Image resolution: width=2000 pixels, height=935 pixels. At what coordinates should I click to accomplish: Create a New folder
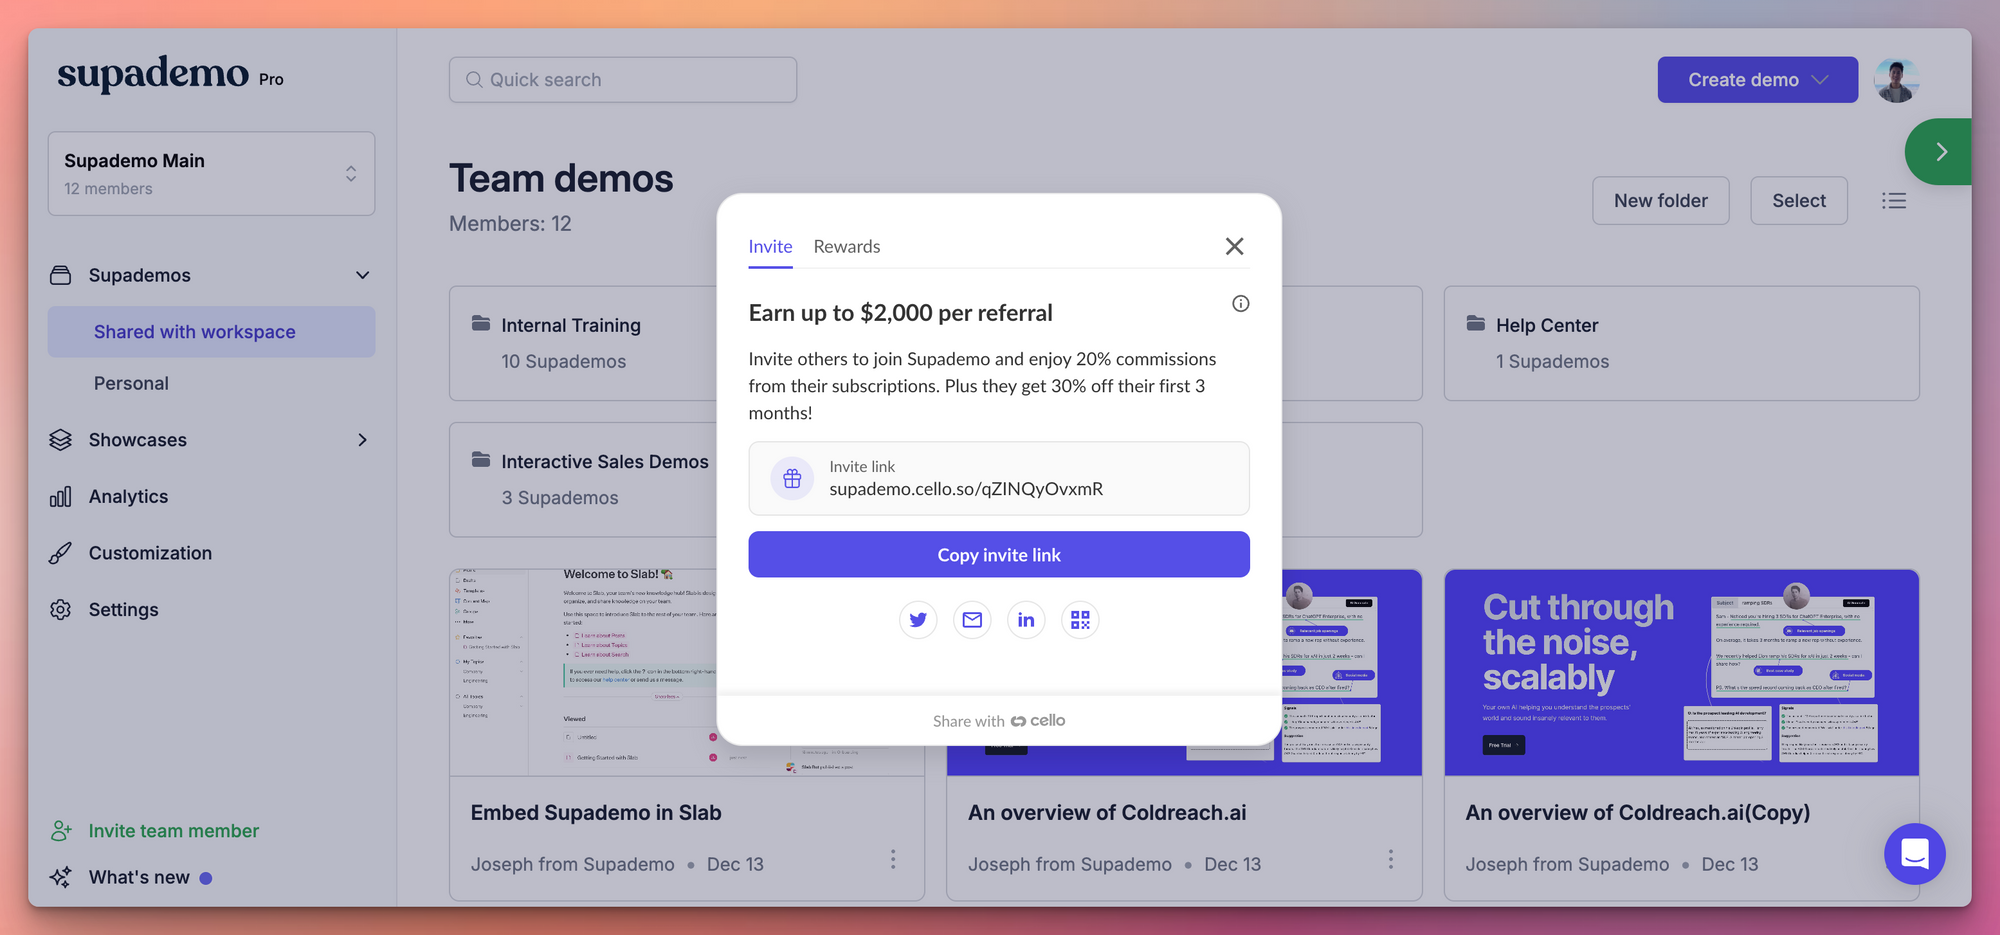[1661, 201]
